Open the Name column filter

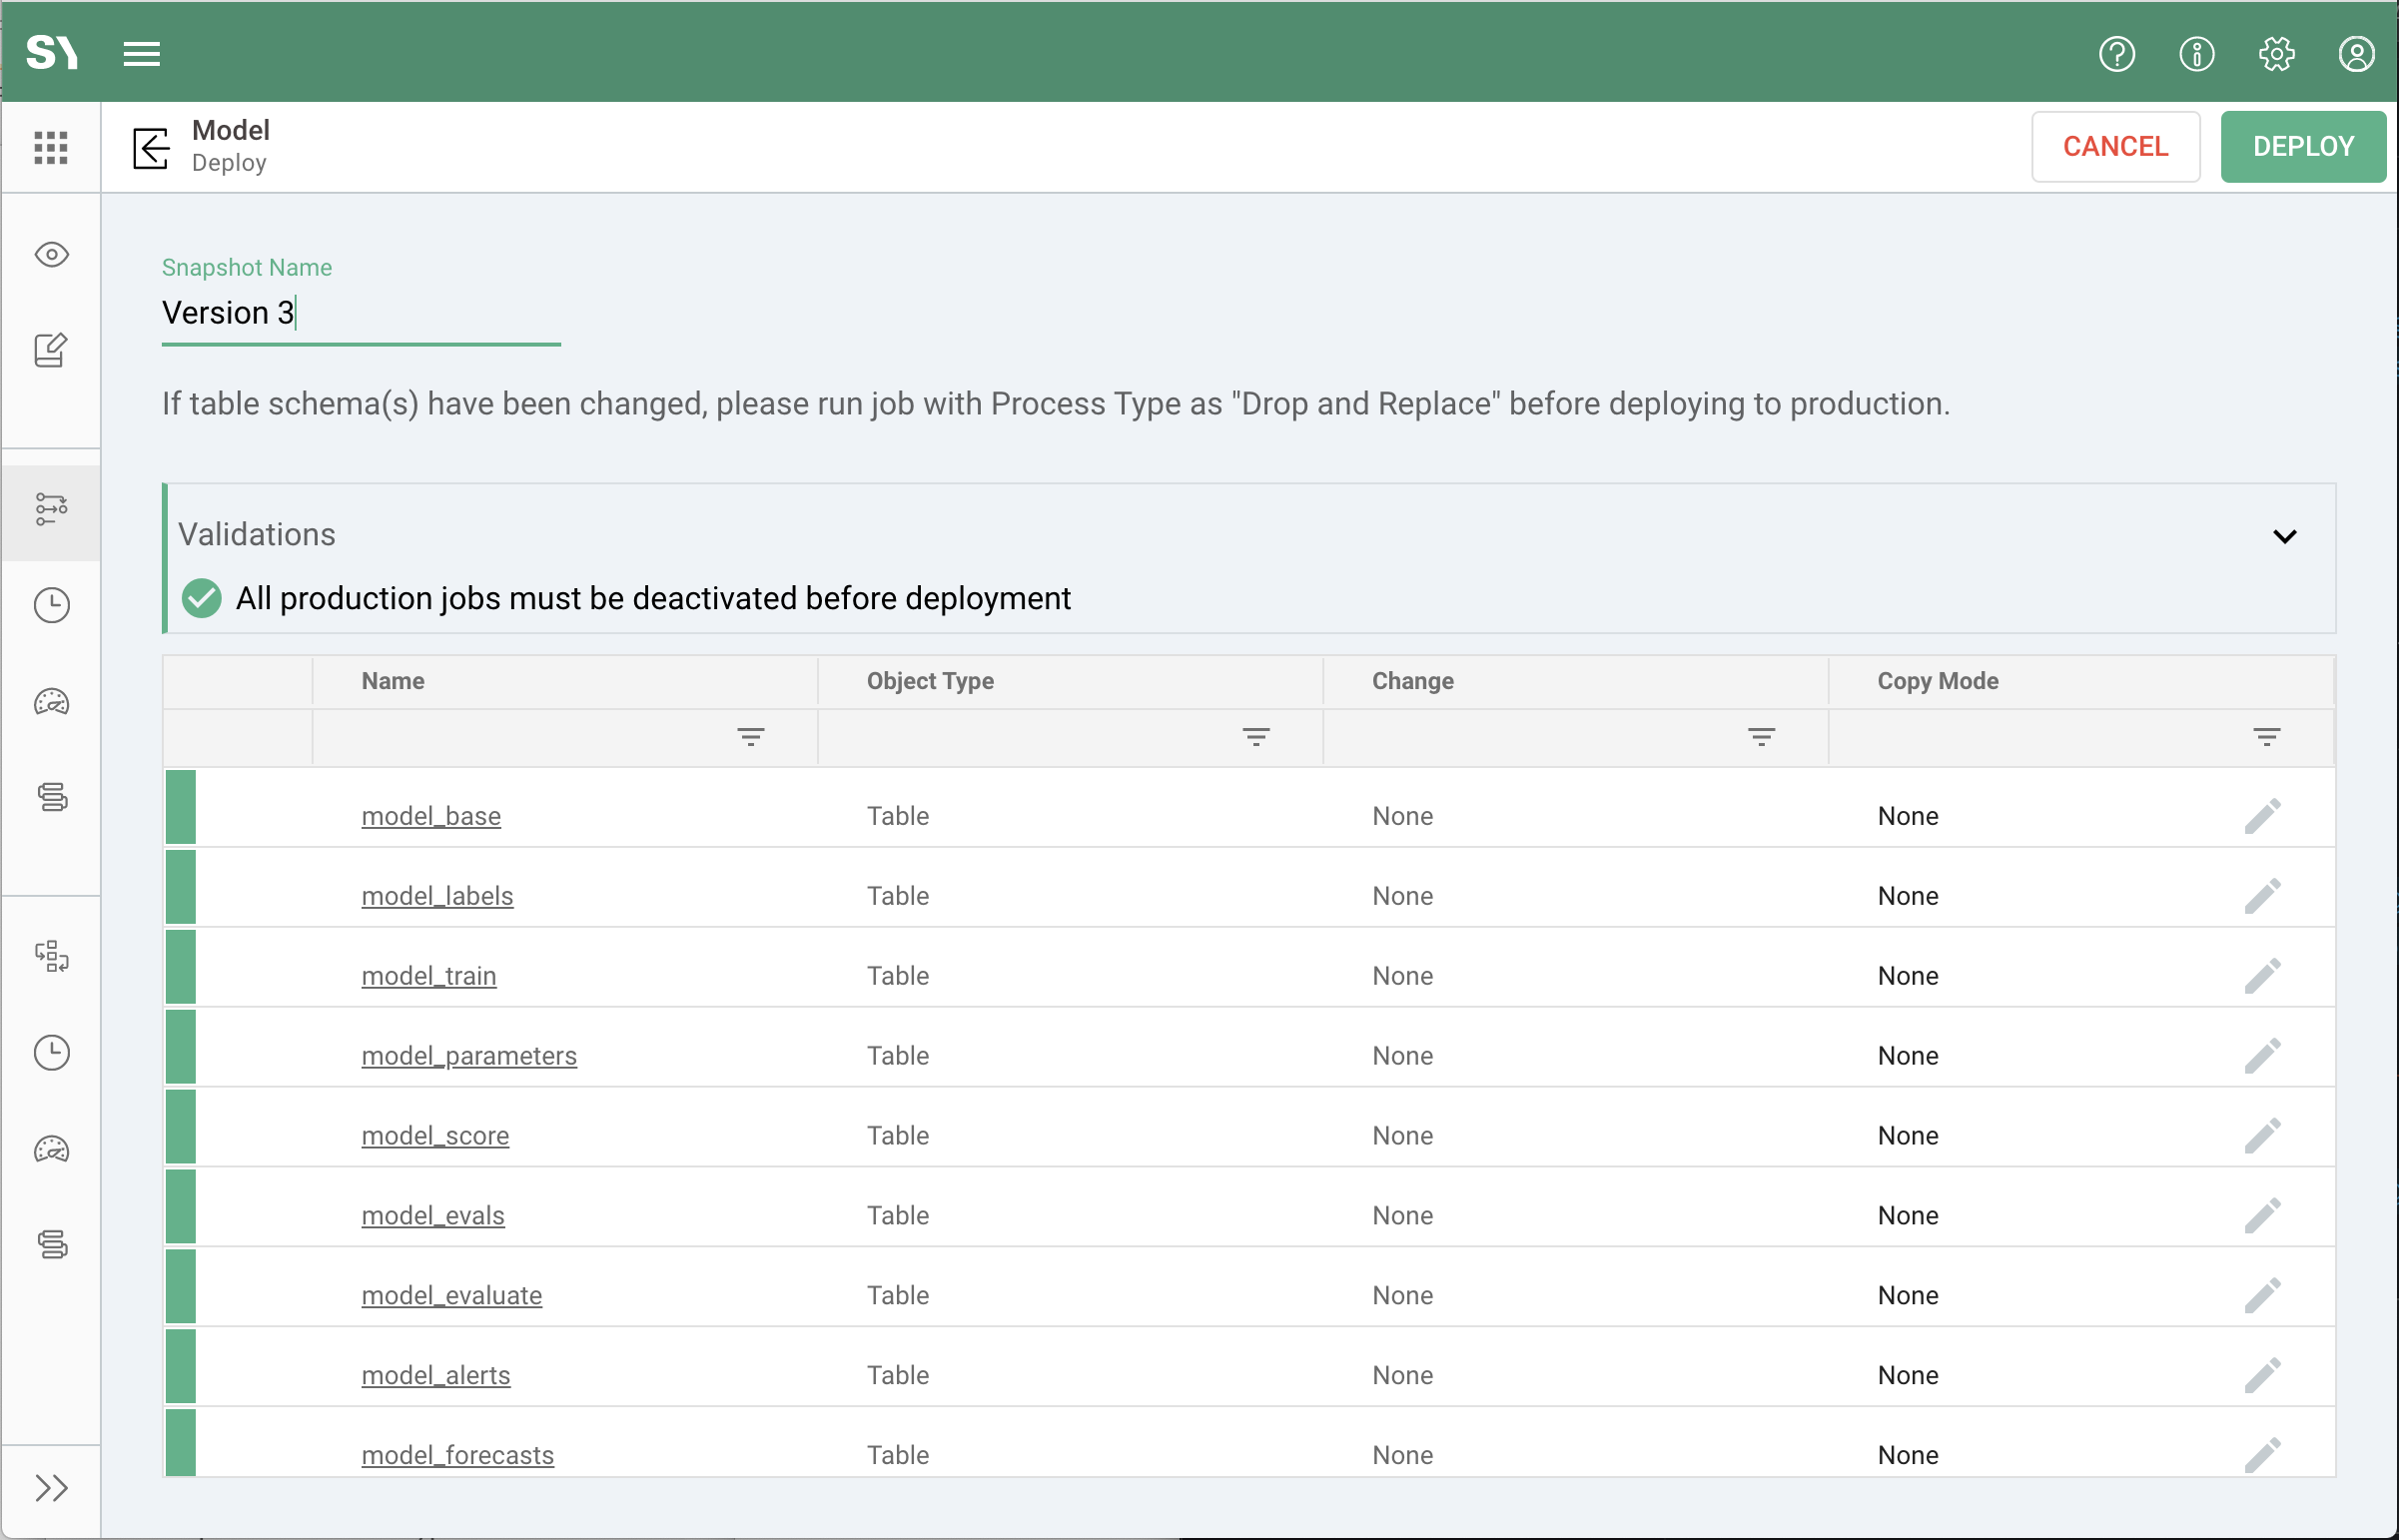point(751,738)
